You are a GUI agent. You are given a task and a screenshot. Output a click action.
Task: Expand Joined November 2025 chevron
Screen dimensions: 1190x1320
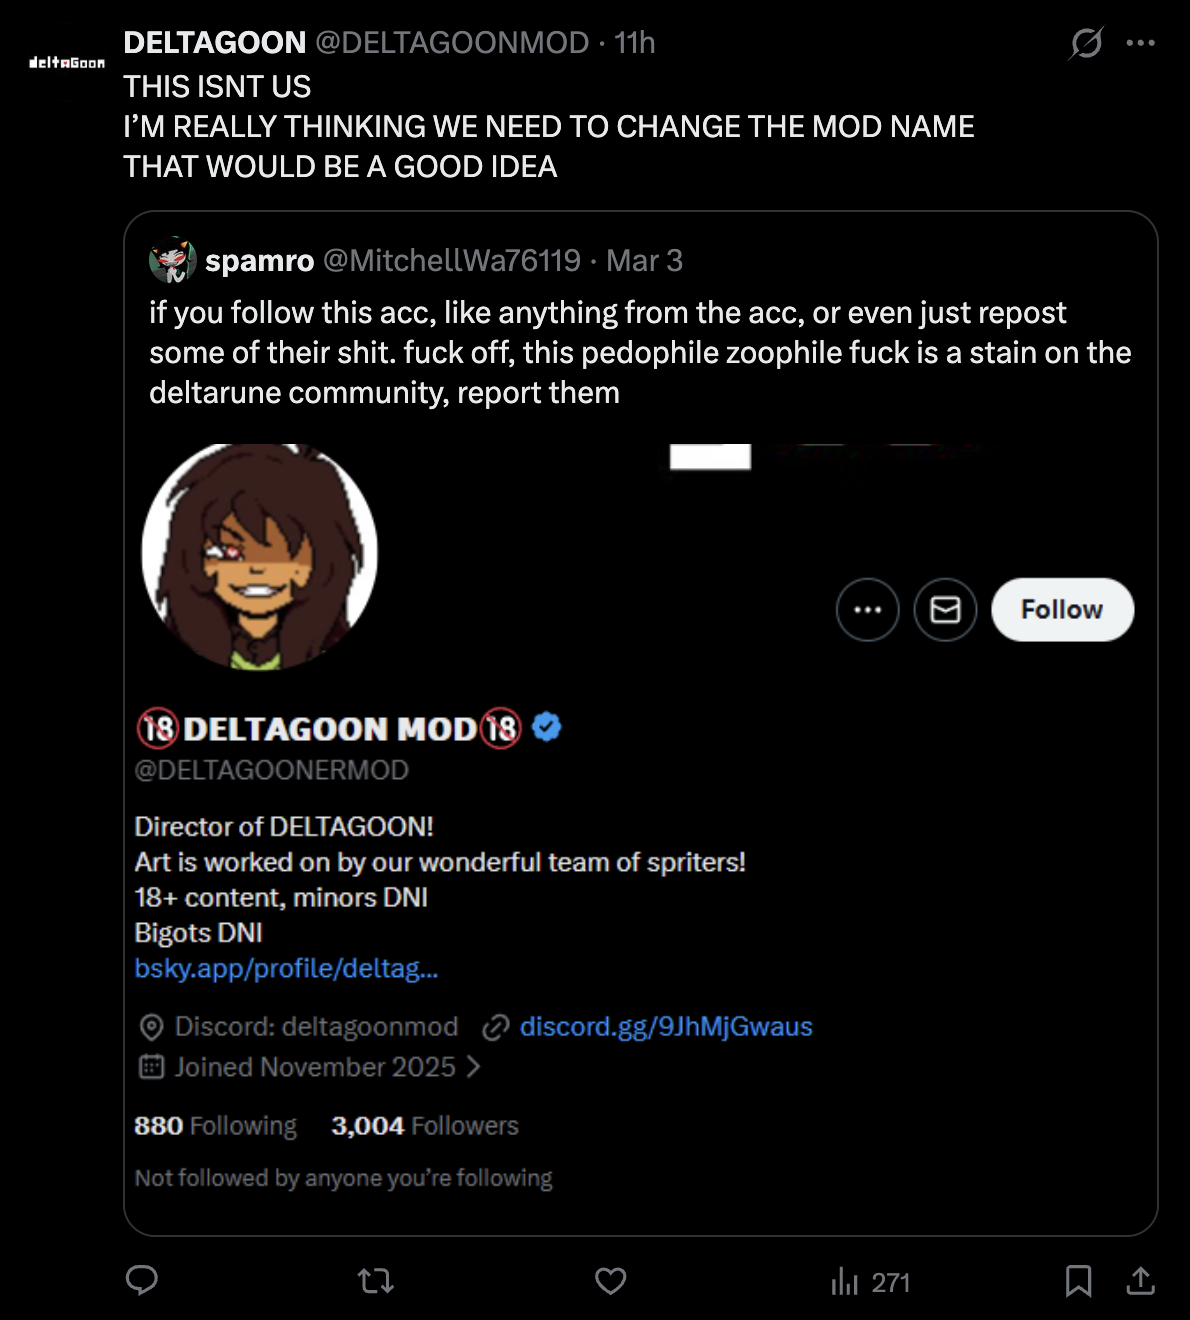tap(474, 1067)
